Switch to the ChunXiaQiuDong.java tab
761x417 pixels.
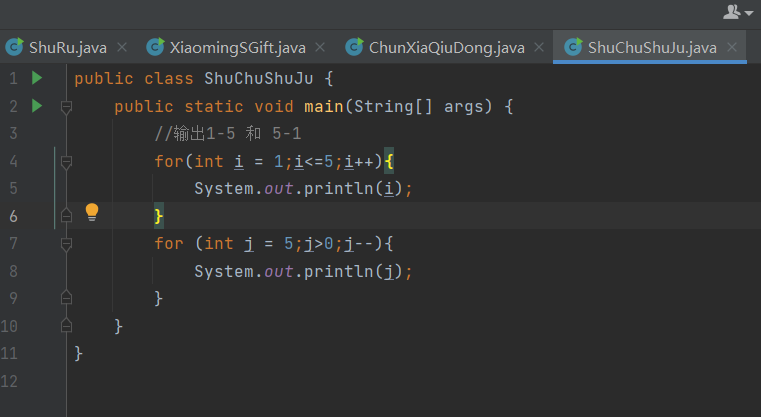(x=447, y=48)
